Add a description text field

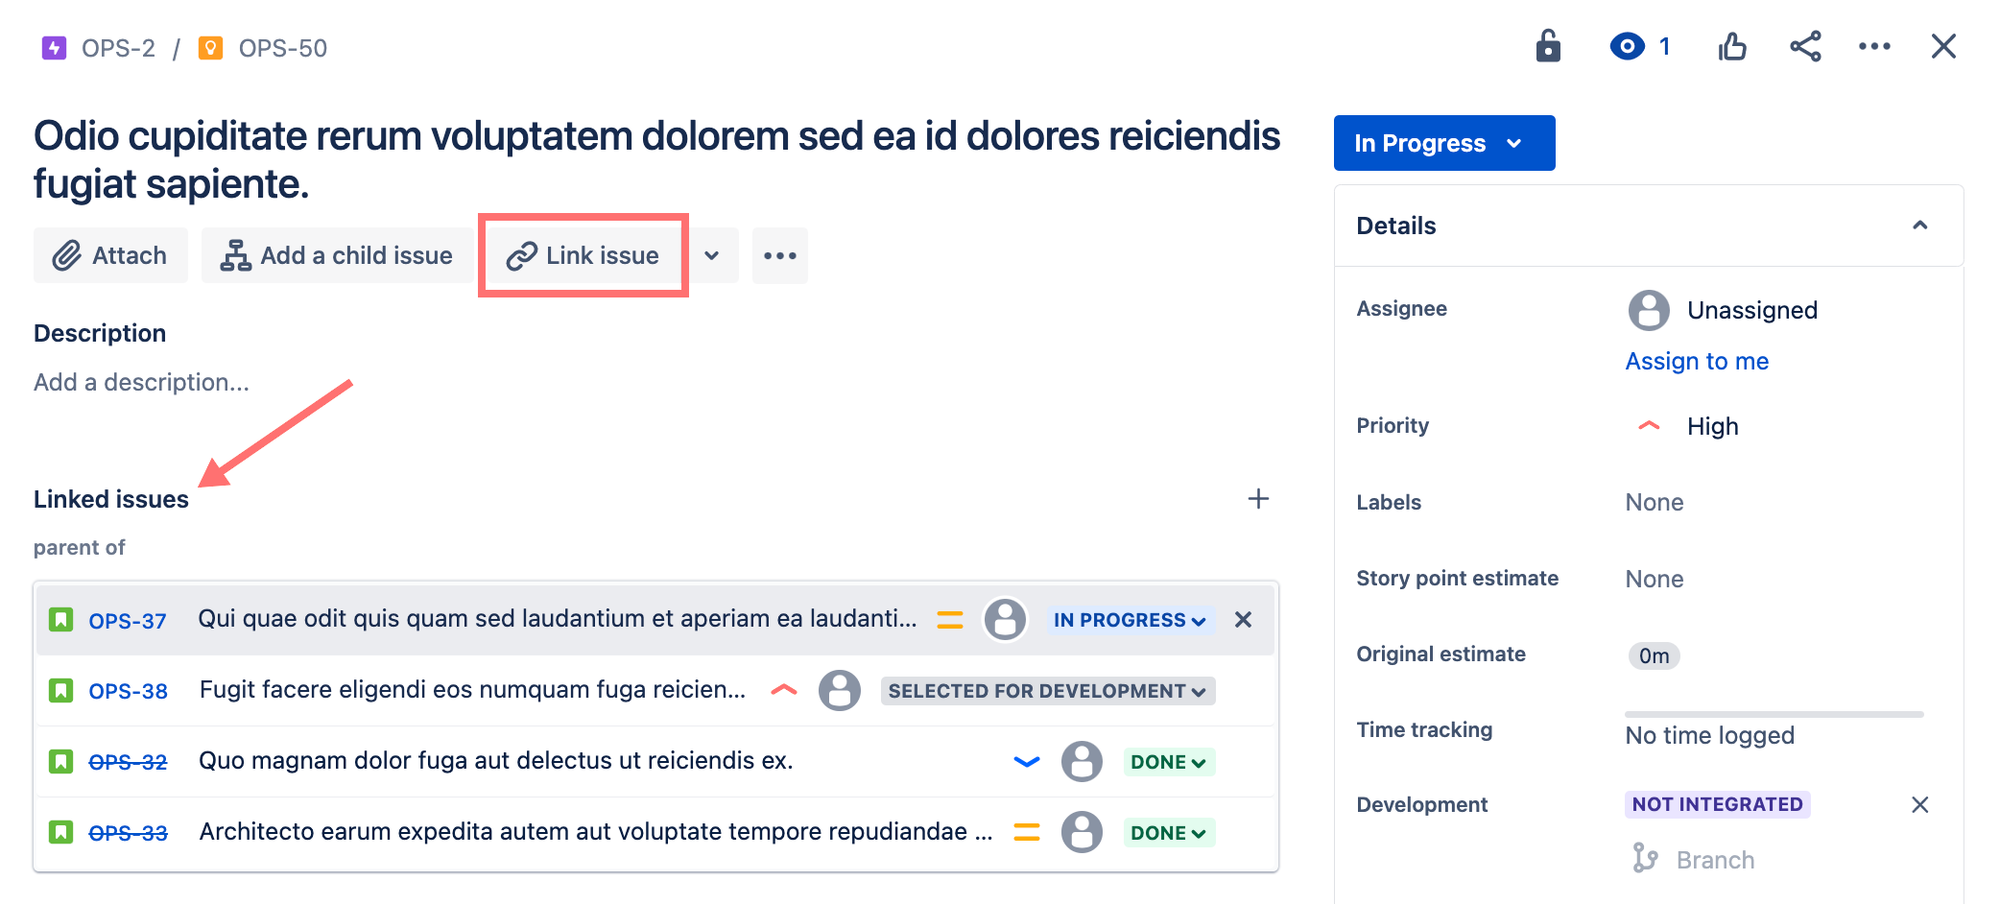pos(141,382)
